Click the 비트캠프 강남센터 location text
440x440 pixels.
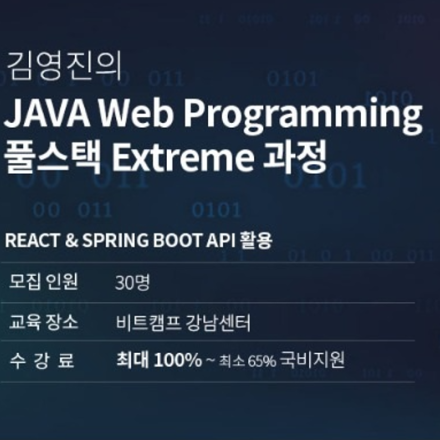pyautogui.click(x=183, y=323)
